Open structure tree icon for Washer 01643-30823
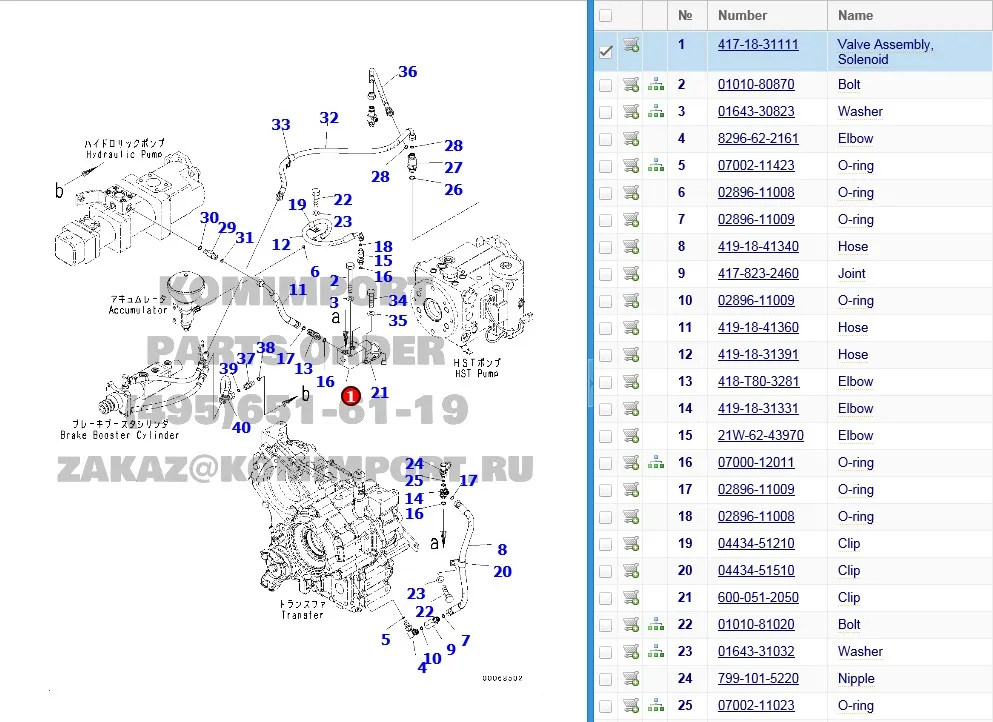993x722 pixels. click(x=656, y=112)
